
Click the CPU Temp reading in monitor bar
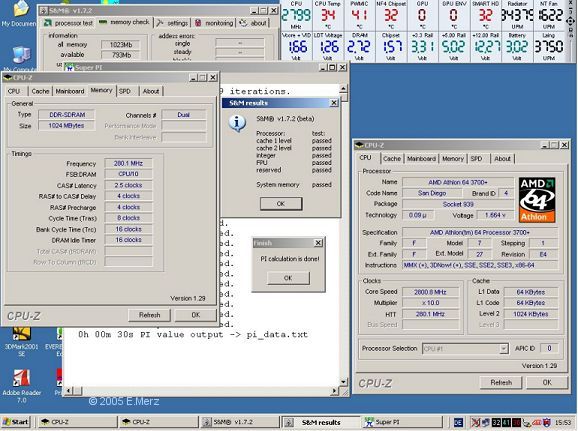click(328, 15)
